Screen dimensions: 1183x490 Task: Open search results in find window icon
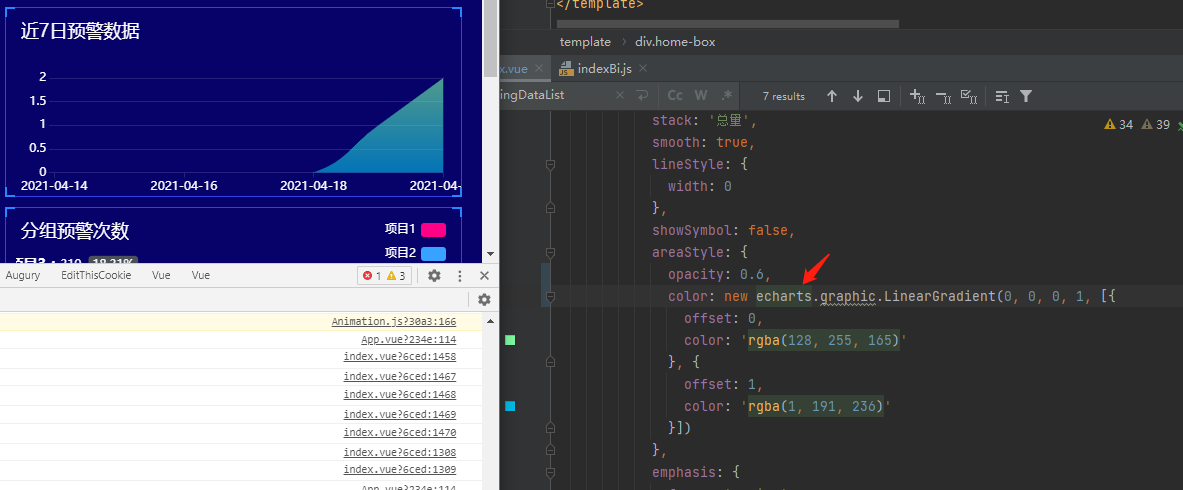883,96
